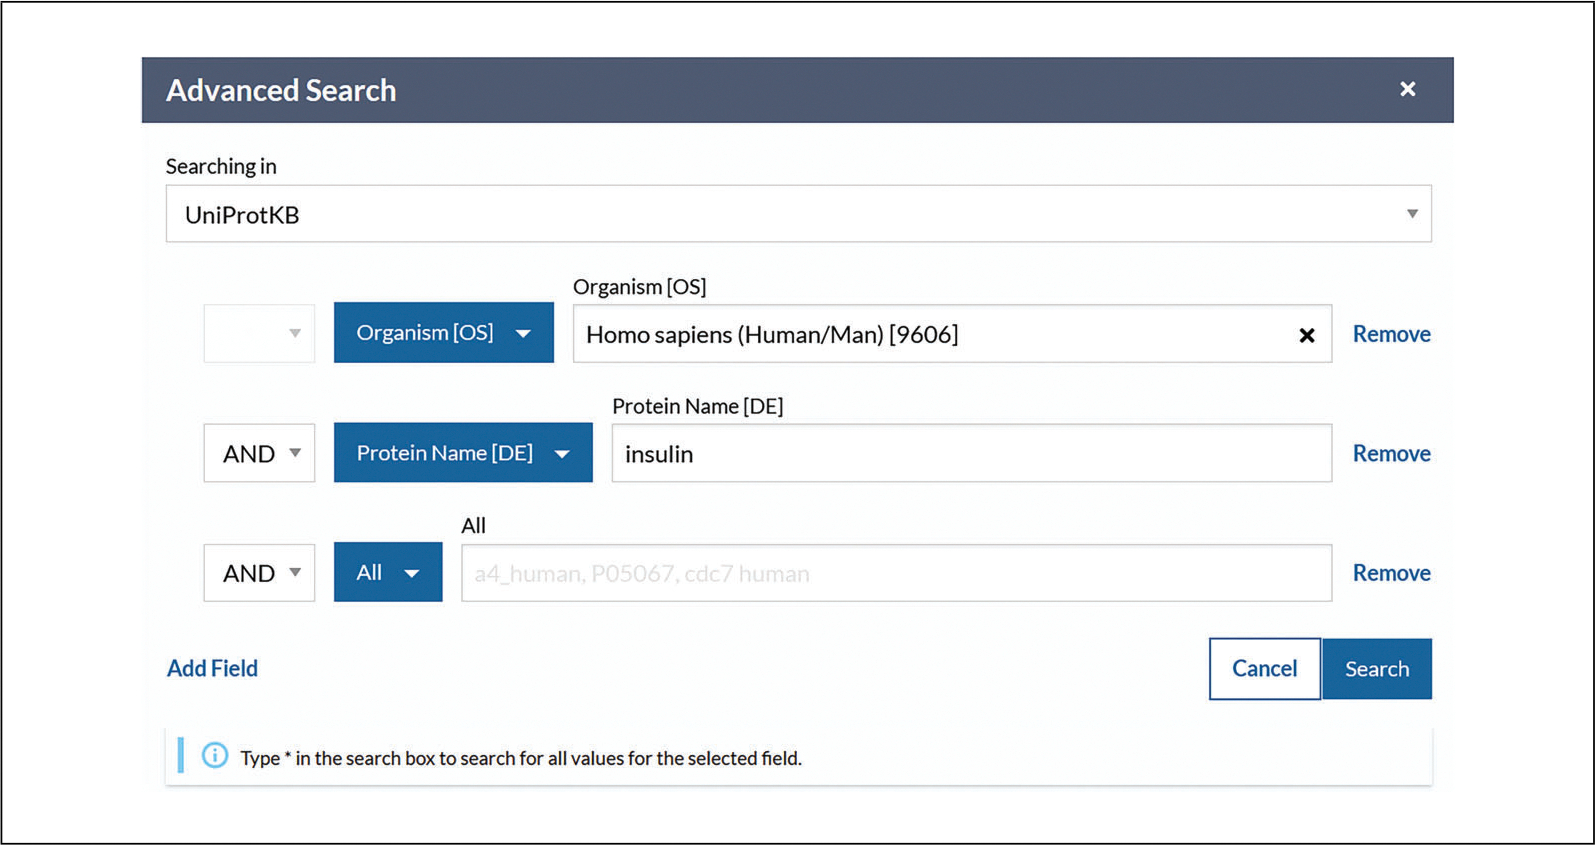Run the query with the Search button
The height and width of the screenshot is (845, 1595).
1376,669
